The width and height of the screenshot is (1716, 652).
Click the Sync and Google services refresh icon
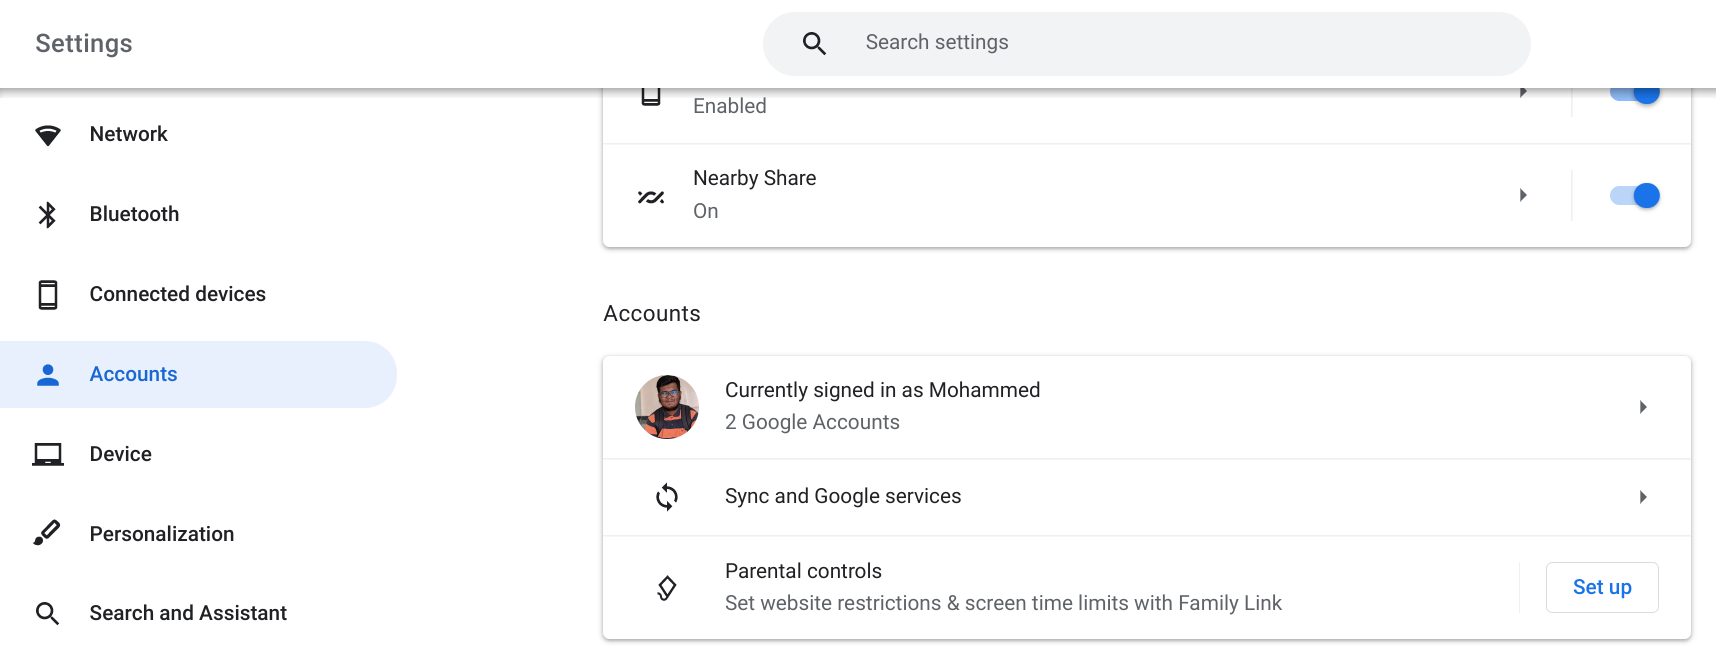click(667, 496)
